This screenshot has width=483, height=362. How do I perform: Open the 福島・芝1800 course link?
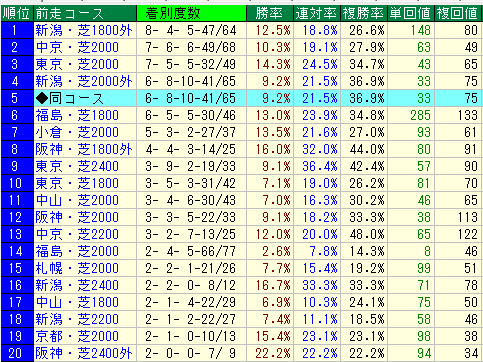tap(77, 116)
